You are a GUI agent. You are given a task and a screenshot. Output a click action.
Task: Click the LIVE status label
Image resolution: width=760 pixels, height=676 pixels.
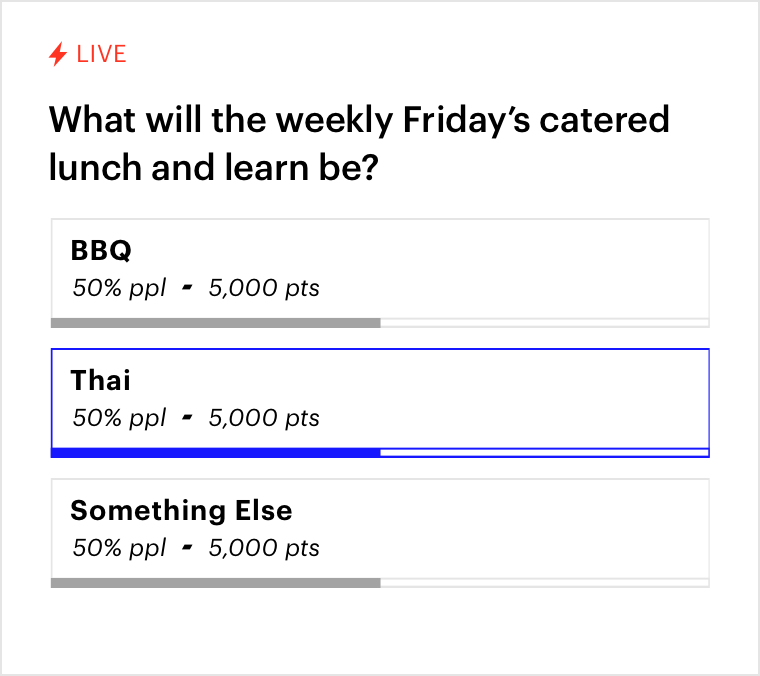(101, 54)
